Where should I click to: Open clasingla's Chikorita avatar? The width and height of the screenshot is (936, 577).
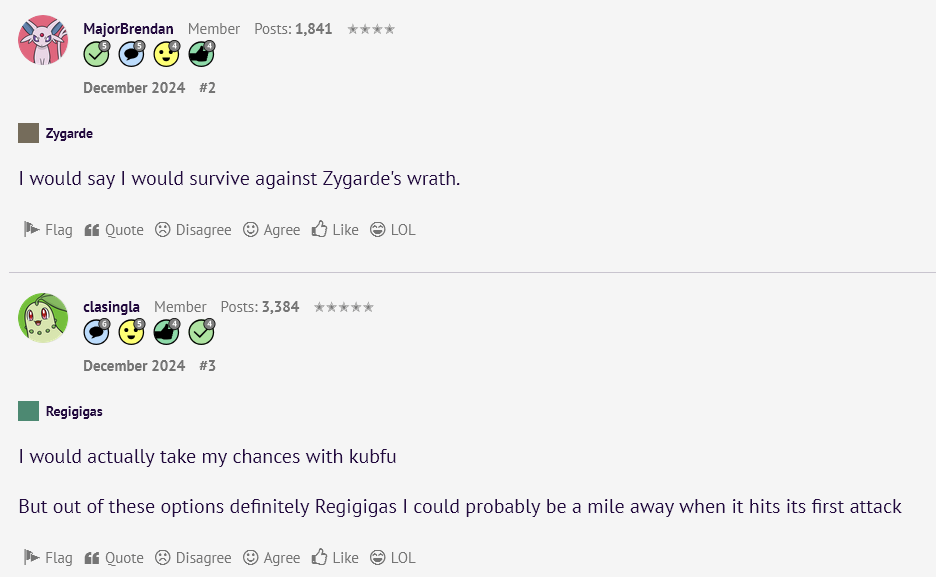pyautogui.click(x=43, y=318)
